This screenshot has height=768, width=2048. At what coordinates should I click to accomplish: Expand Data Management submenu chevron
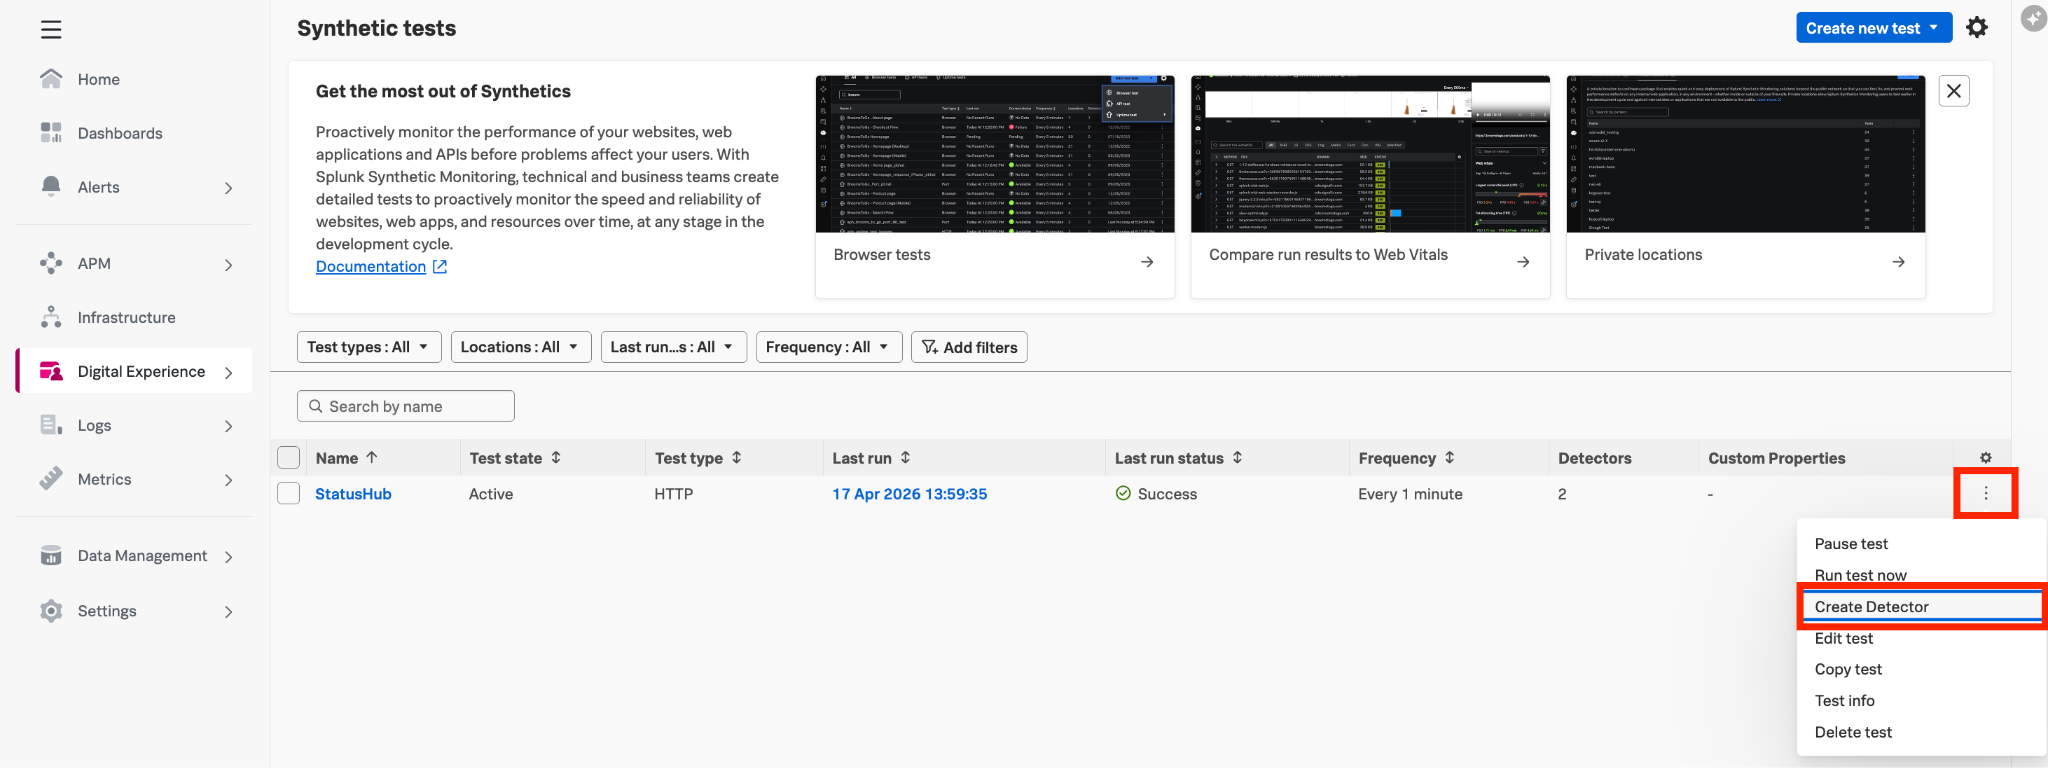point(228,557)
